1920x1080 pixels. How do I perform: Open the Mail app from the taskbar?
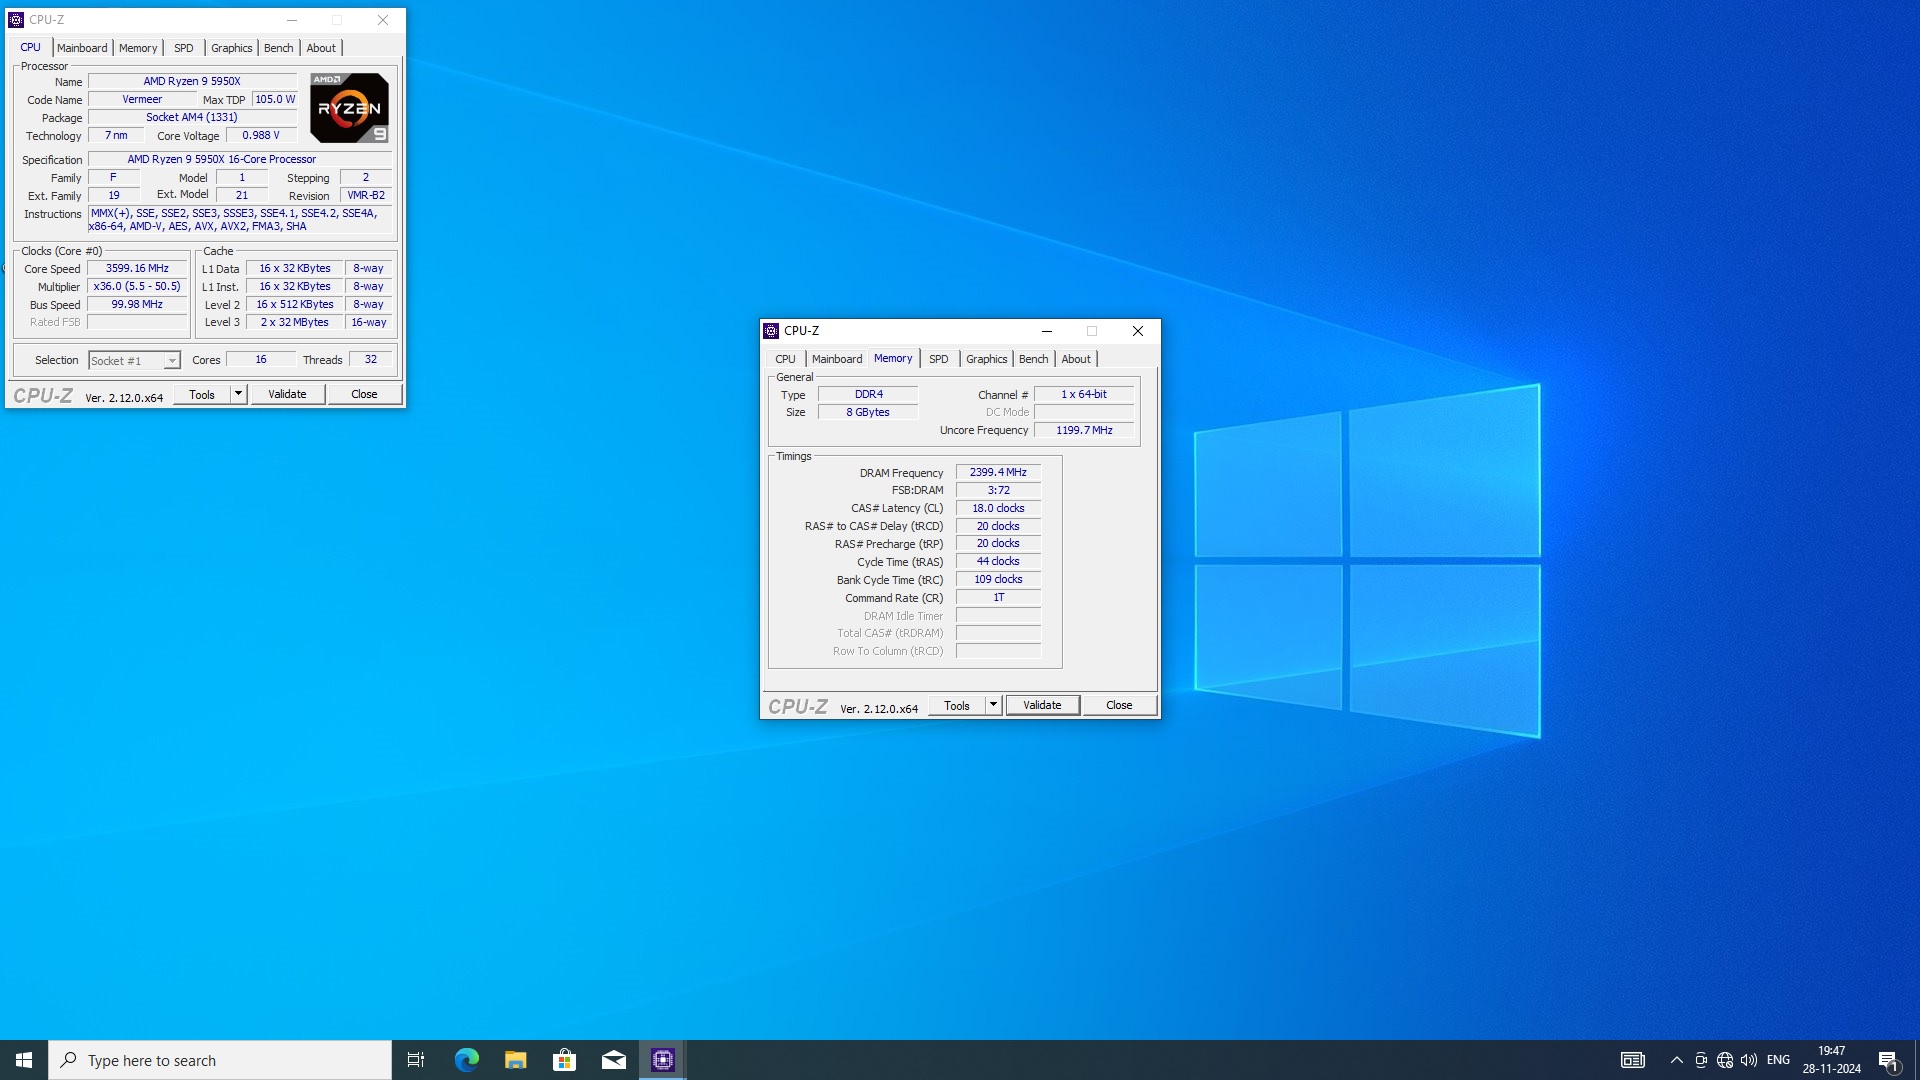613,1060
